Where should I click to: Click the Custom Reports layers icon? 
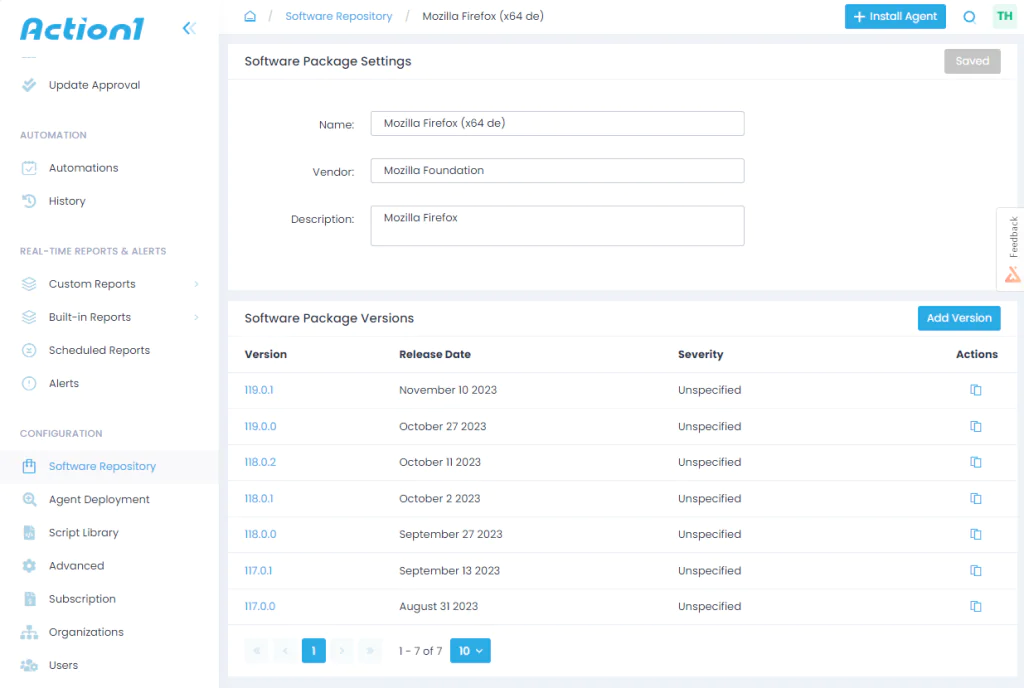coord(29,284)
